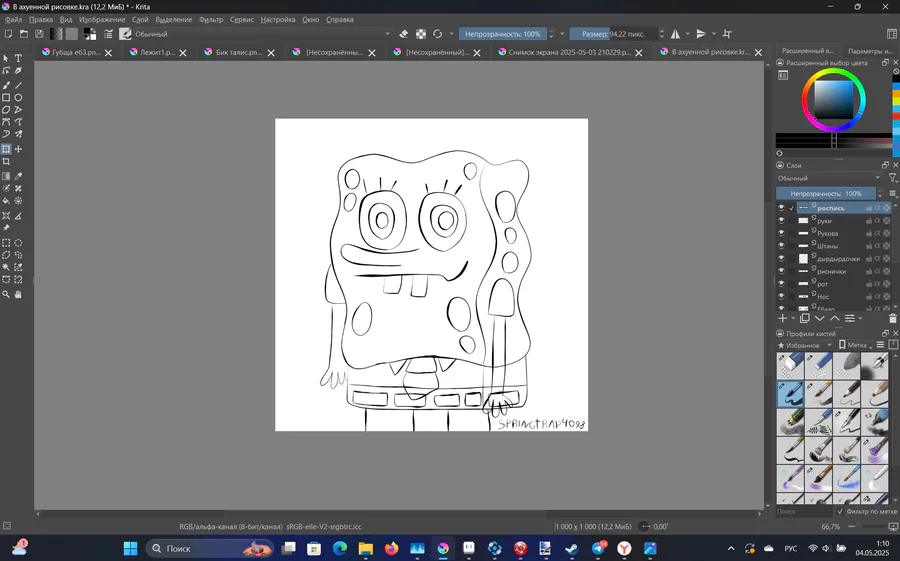Hide the 'рисничи' layer
The width and height of the screenshot is (900, 561).
tap(781, 271)
